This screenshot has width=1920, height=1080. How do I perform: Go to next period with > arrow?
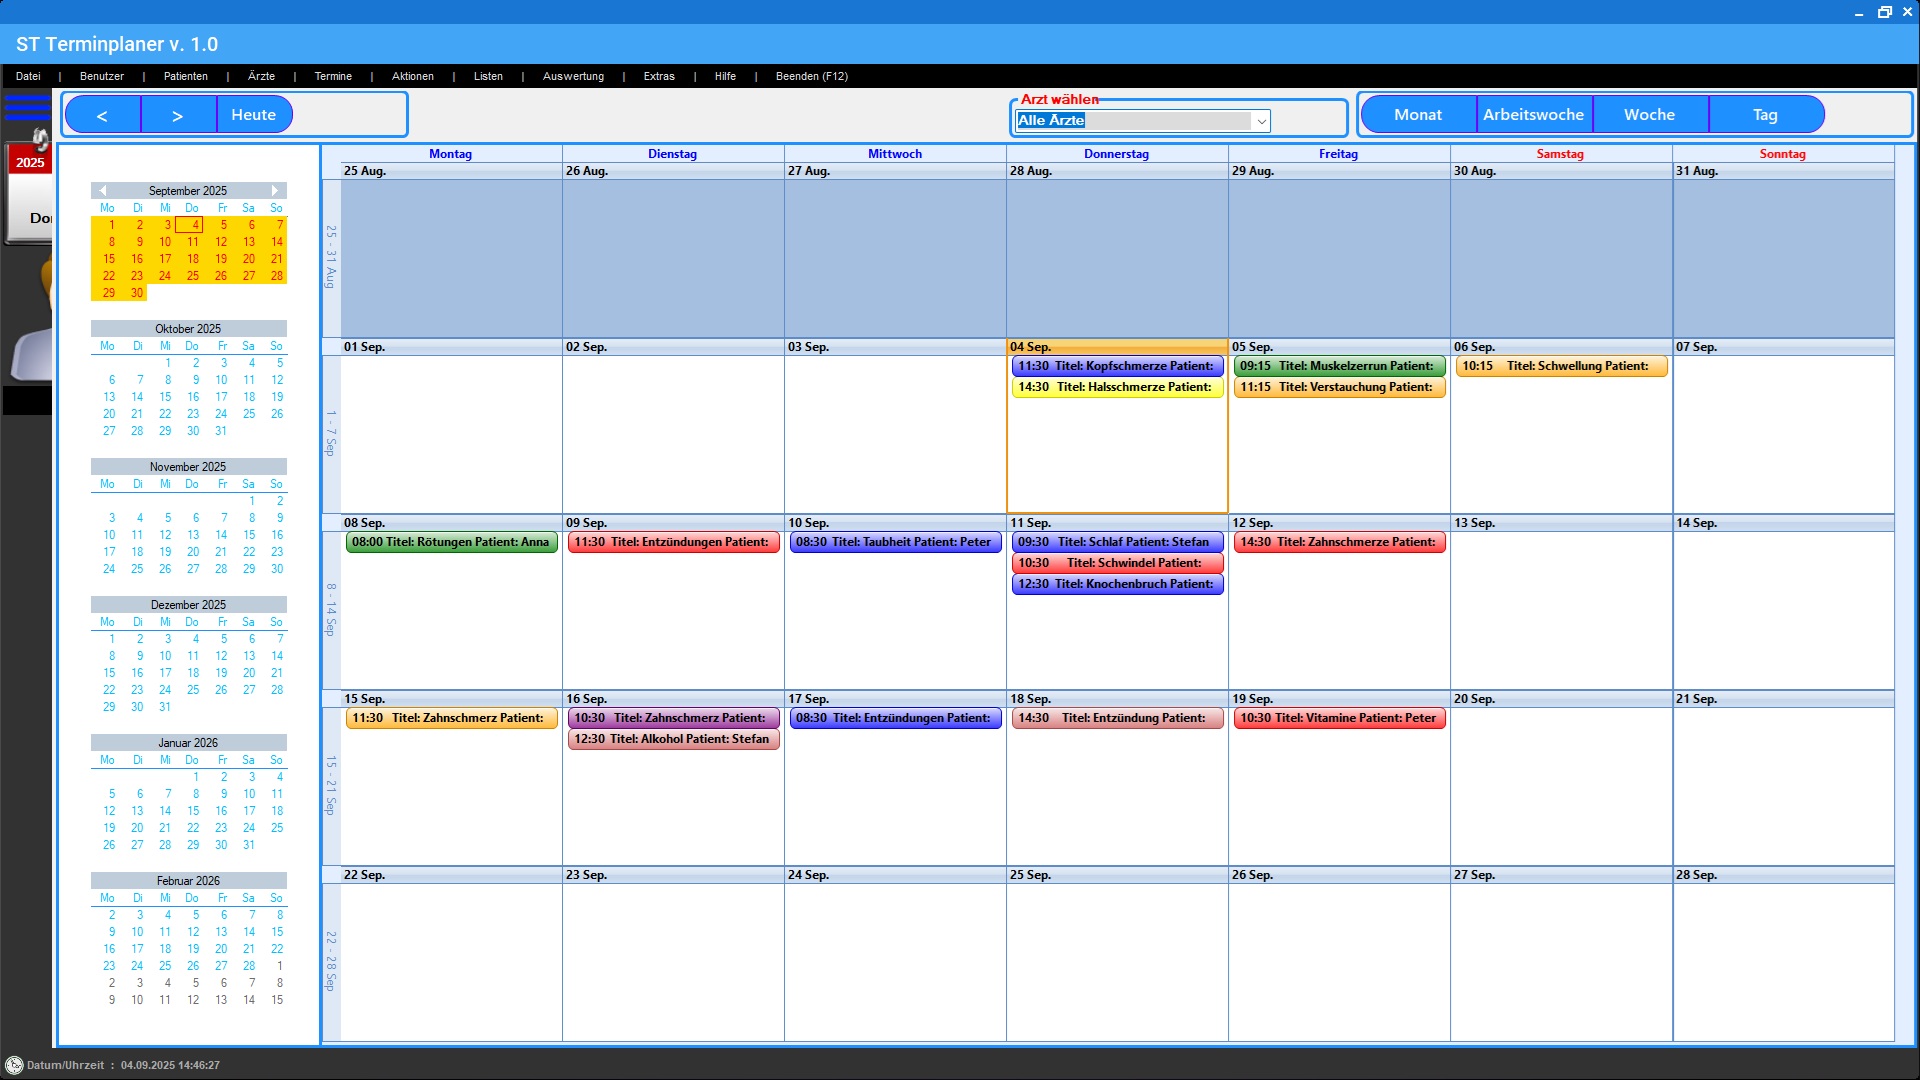tap(178, 115)
